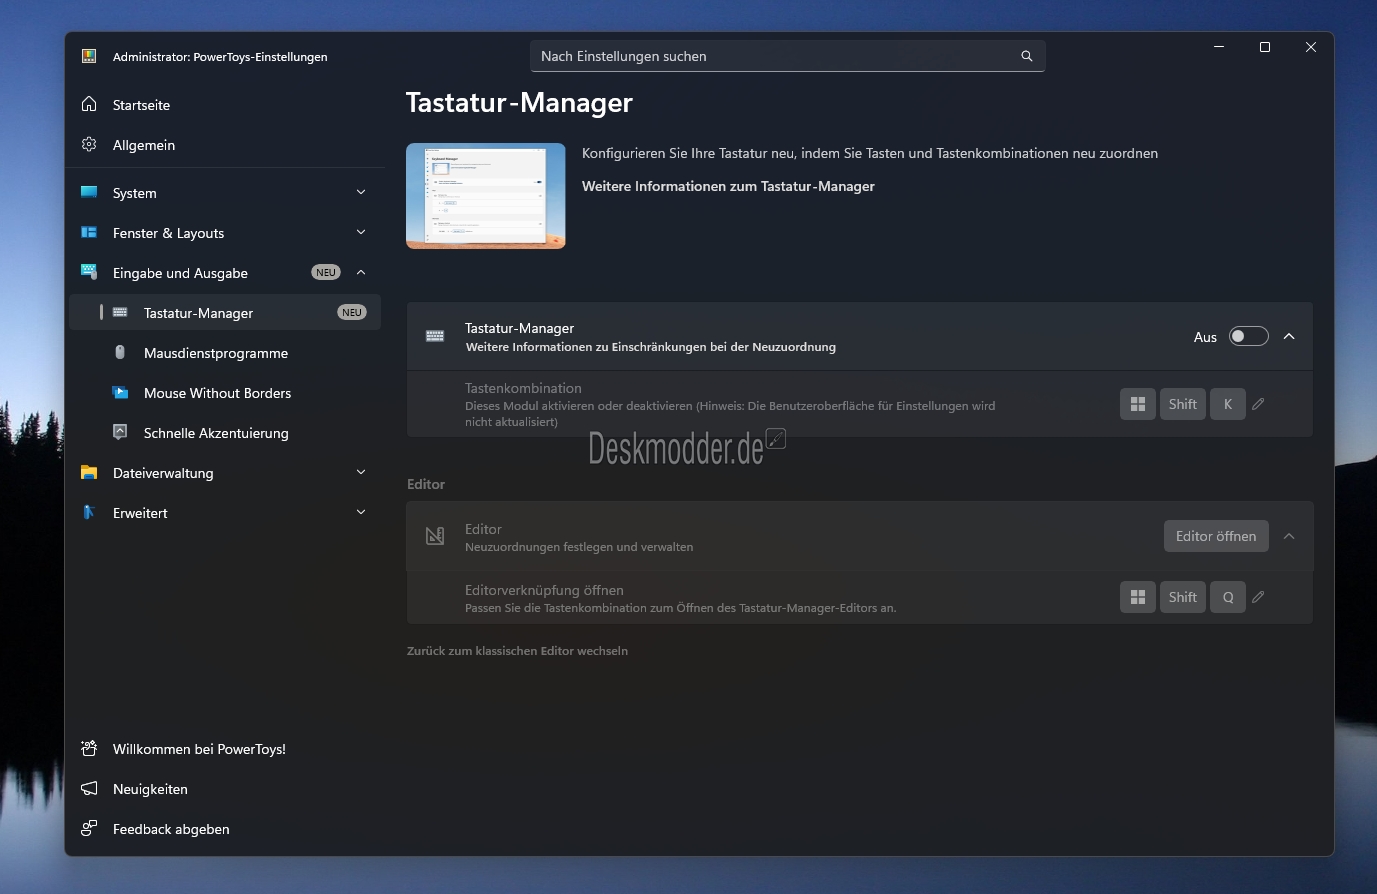
Task: Click the search magnifier icon
Action: tap(1026, 57)
